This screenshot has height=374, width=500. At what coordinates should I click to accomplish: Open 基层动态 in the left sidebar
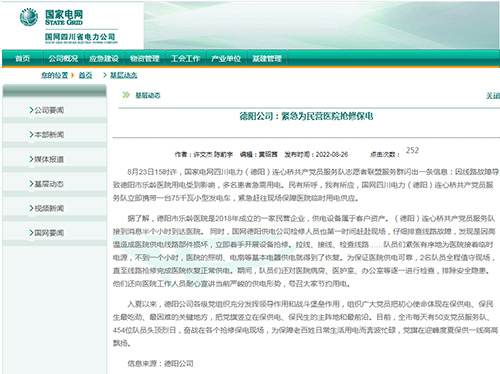[49, 184]
